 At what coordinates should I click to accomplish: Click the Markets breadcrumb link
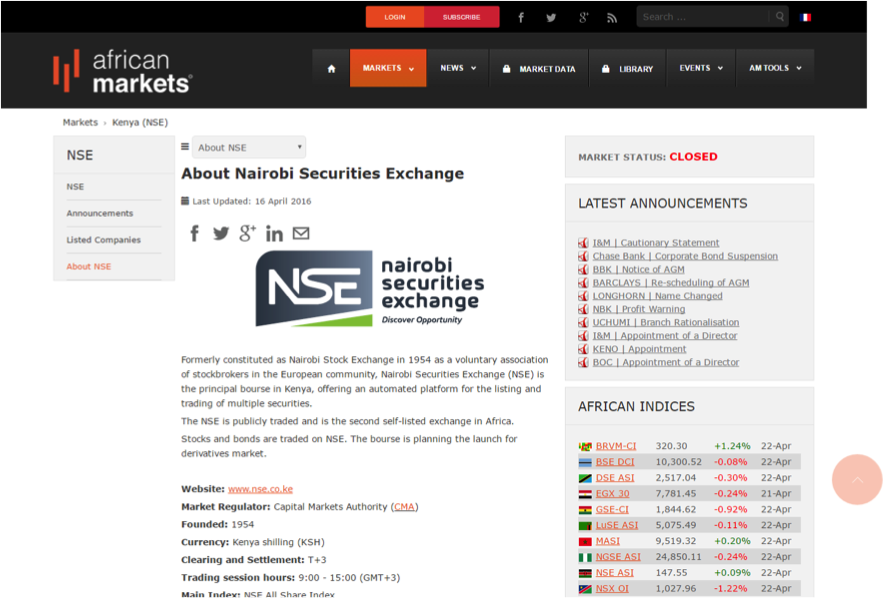[80, 123]
